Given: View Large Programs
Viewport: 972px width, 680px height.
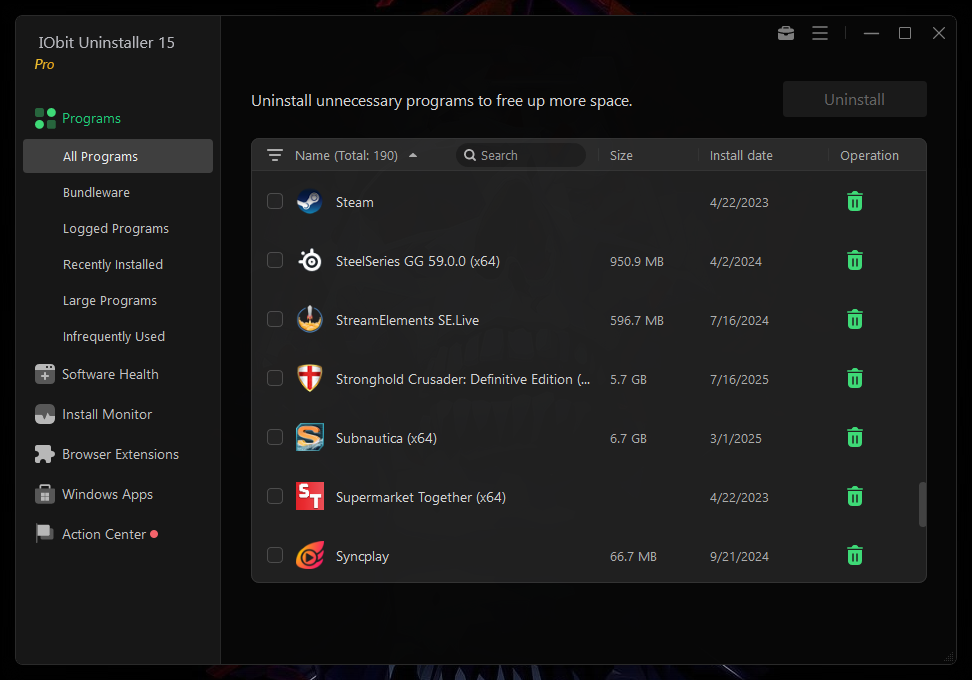Looking at the screenshot, I should tap(110, 300).
